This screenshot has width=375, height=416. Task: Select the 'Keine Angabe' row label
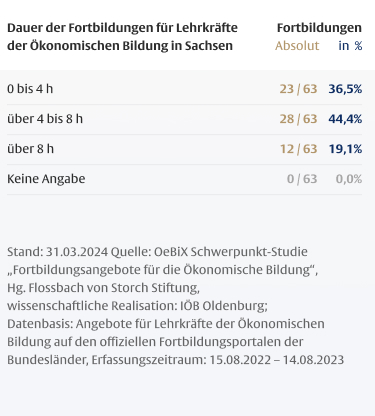(46, 179)
